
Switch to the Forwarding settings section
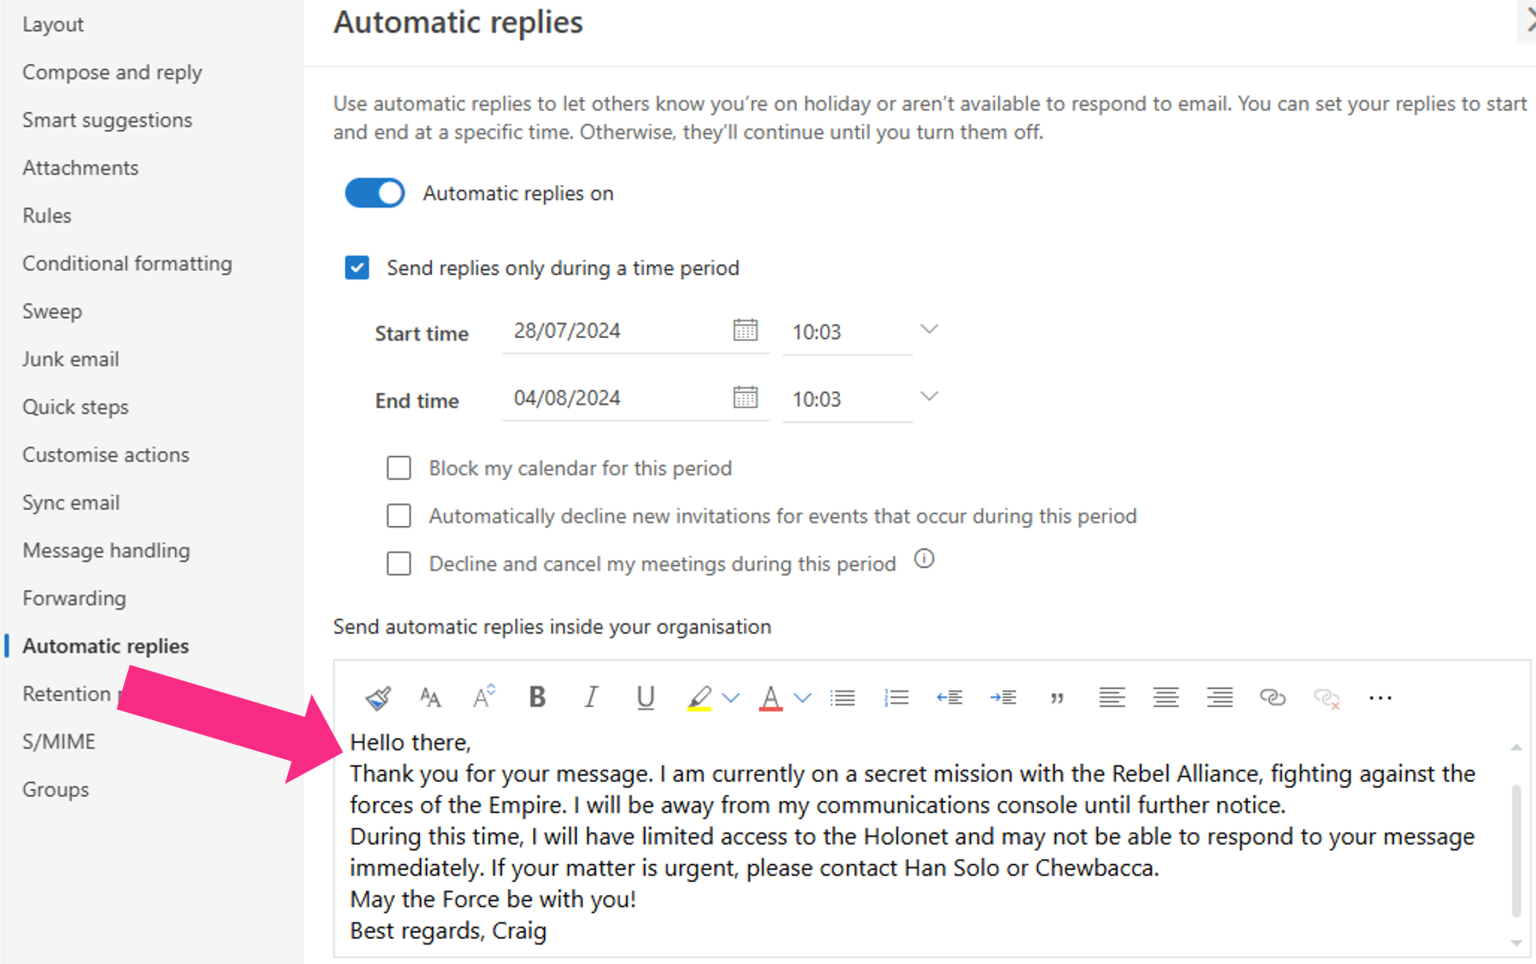[73, 598]
